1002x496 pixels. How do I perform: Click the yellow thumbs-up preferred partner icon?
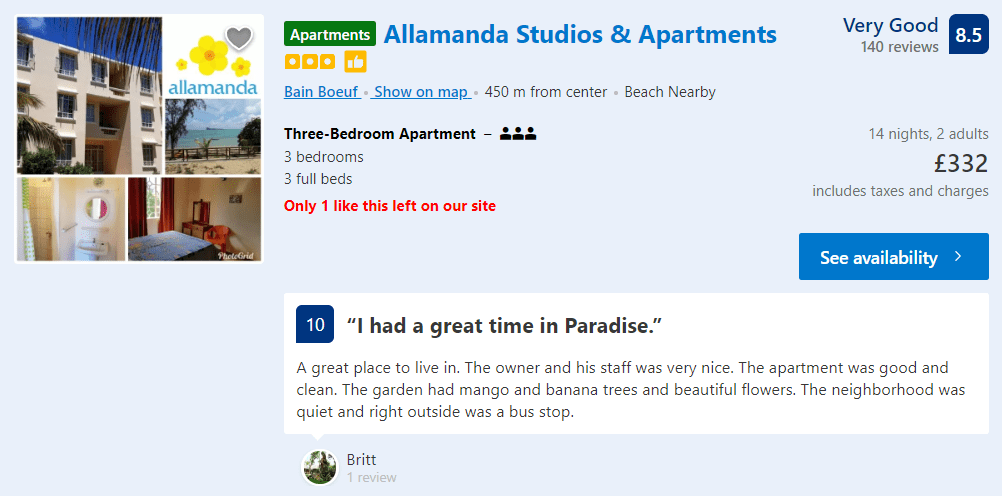click(x=355, y=62)
